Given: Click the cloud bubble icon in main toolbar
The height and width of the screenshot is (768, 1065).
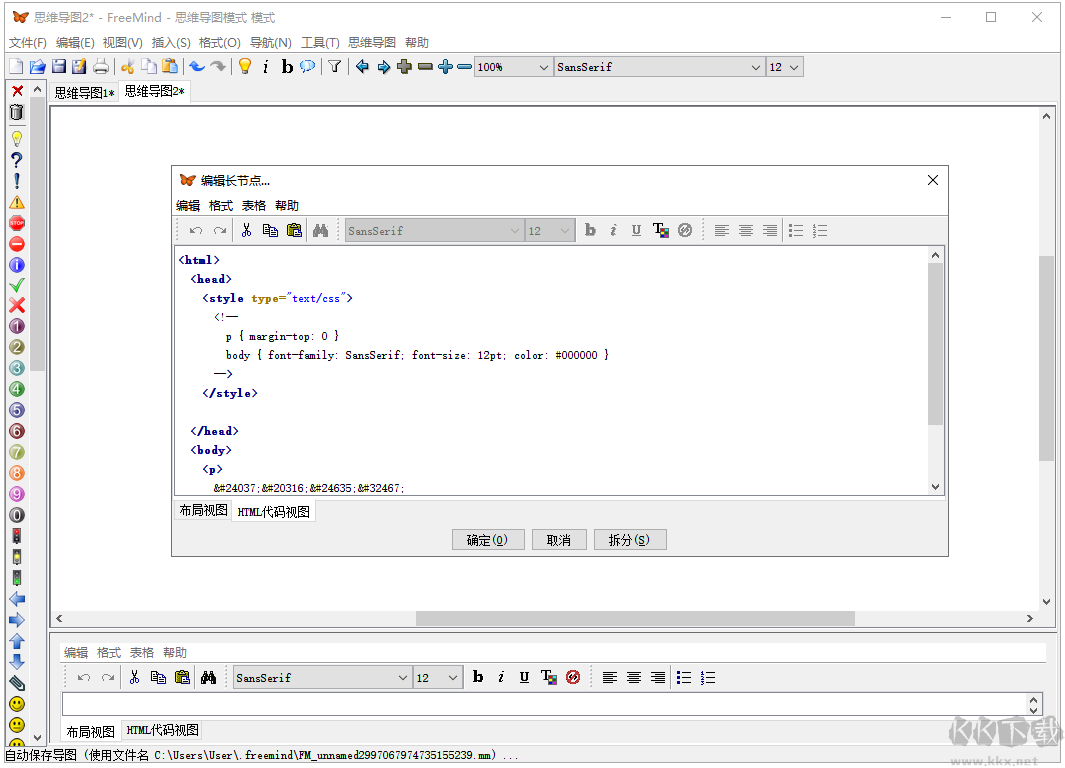Looking at the screenshot, I should [x=308, y=67].
